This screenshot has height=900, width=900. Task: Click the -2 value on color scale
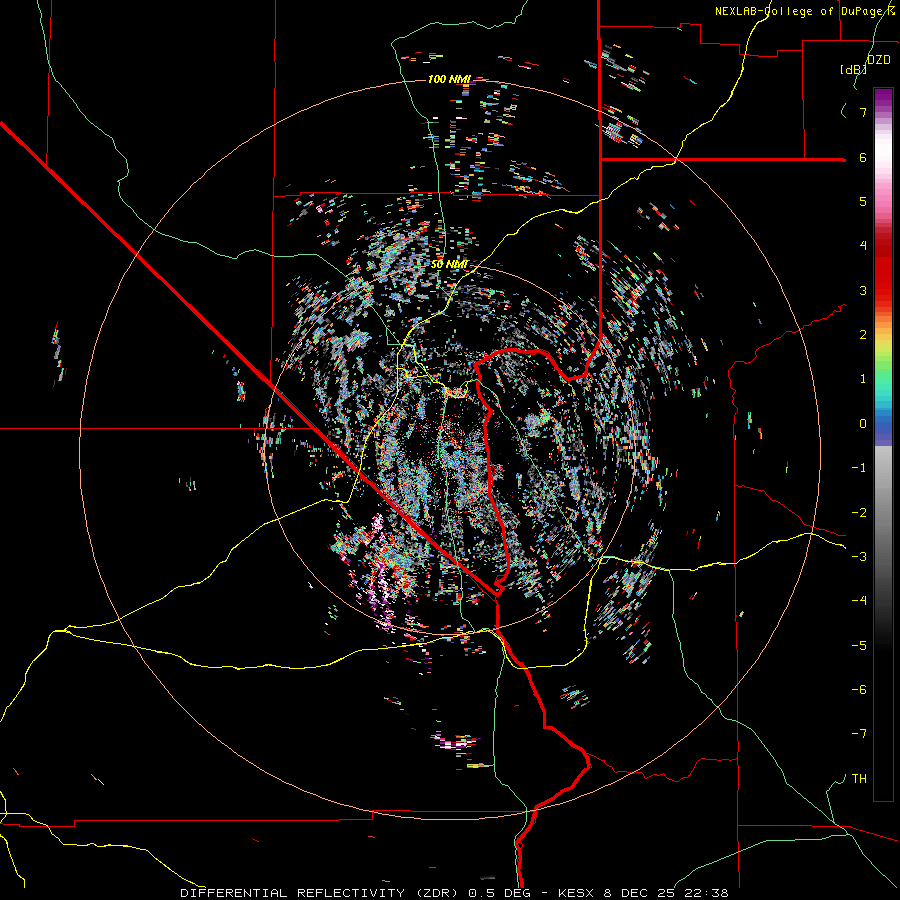859,513
